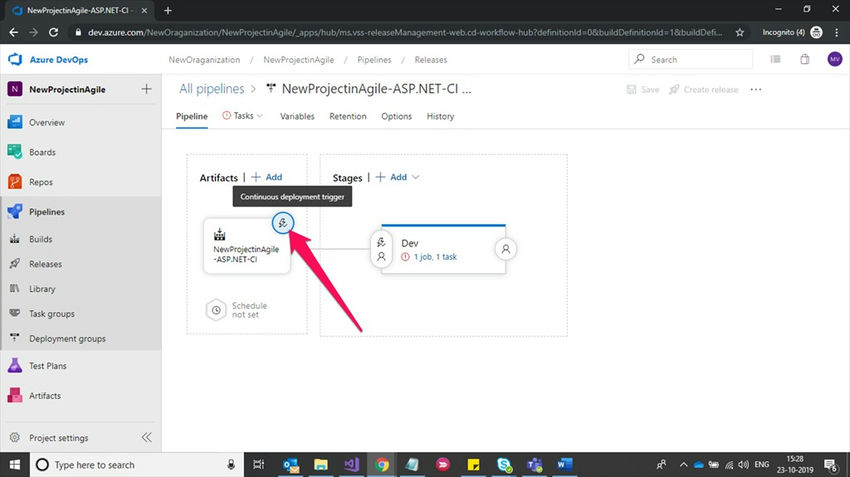Open Word from the taskbar
850x477 pixels.
click(564, 465)
